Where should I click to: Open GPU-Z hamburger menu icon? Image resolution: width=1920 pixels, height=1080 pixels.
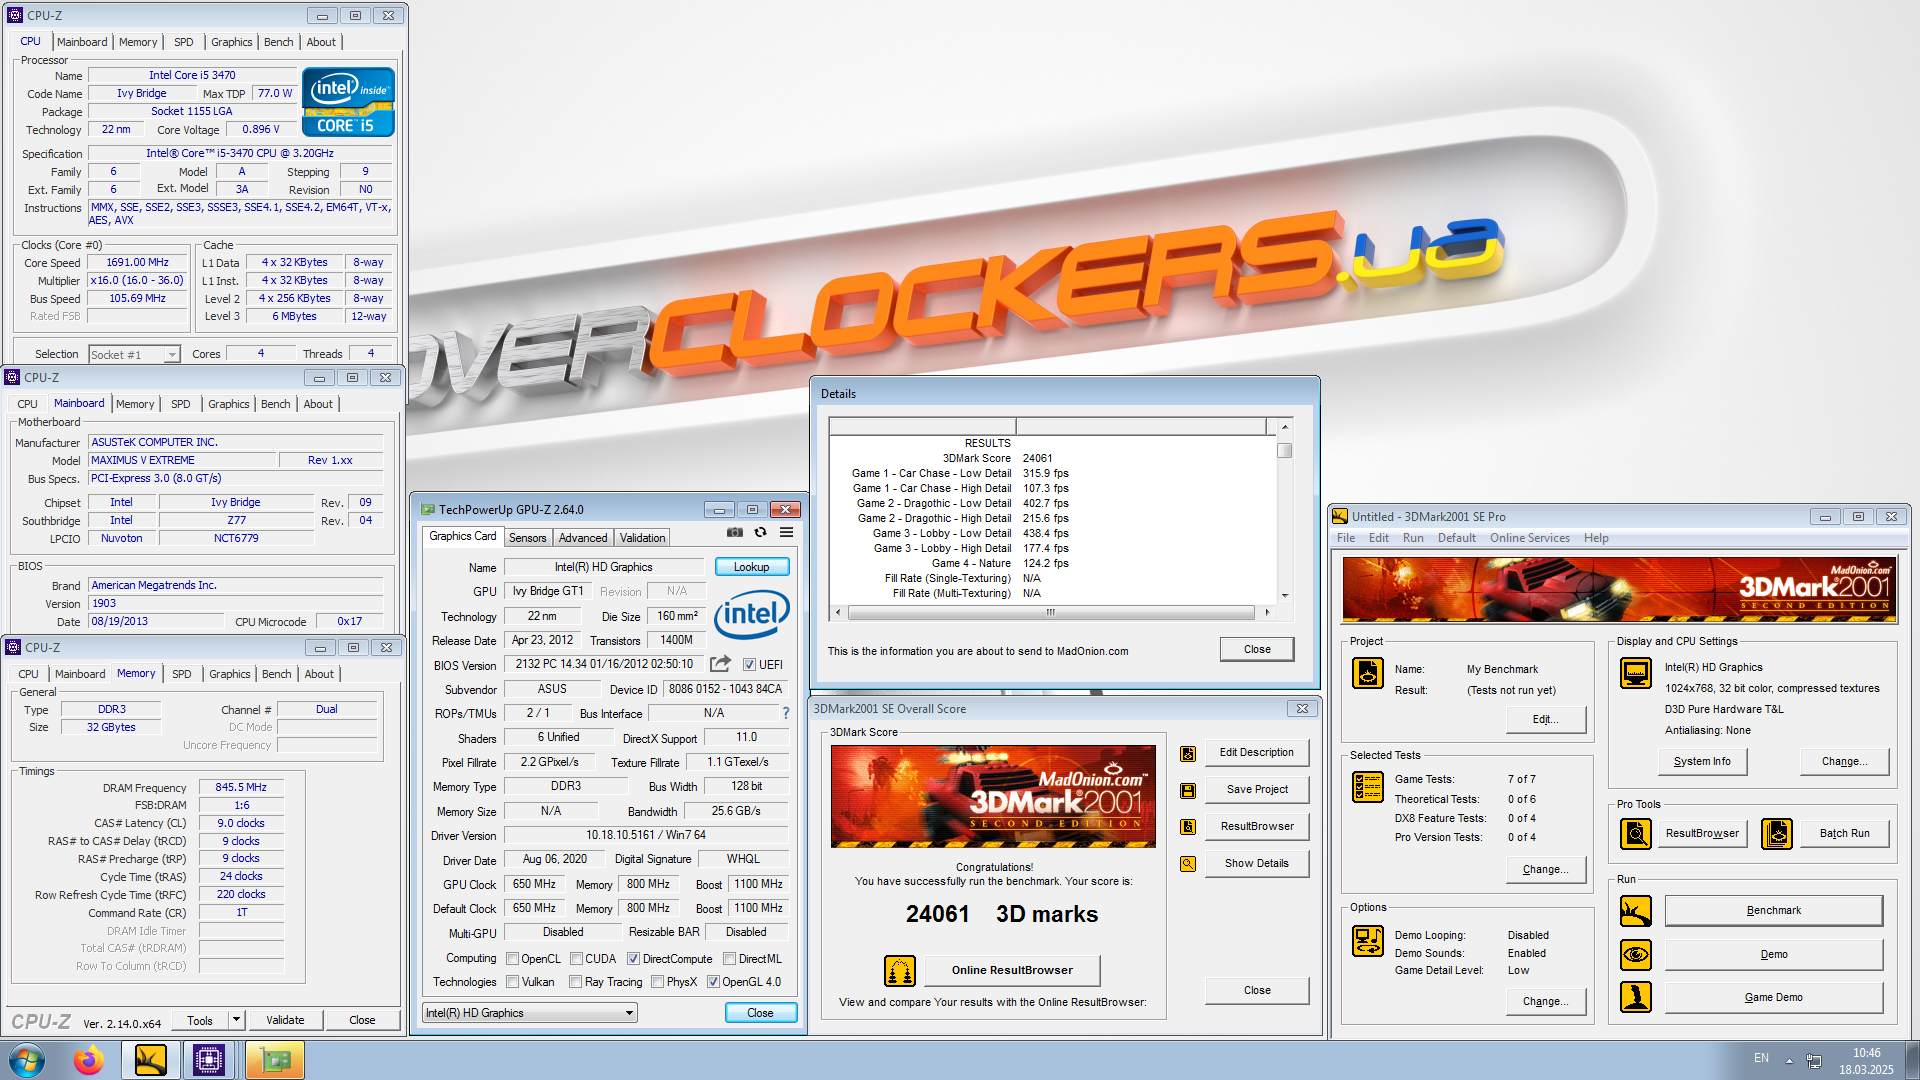coord(787,533)
